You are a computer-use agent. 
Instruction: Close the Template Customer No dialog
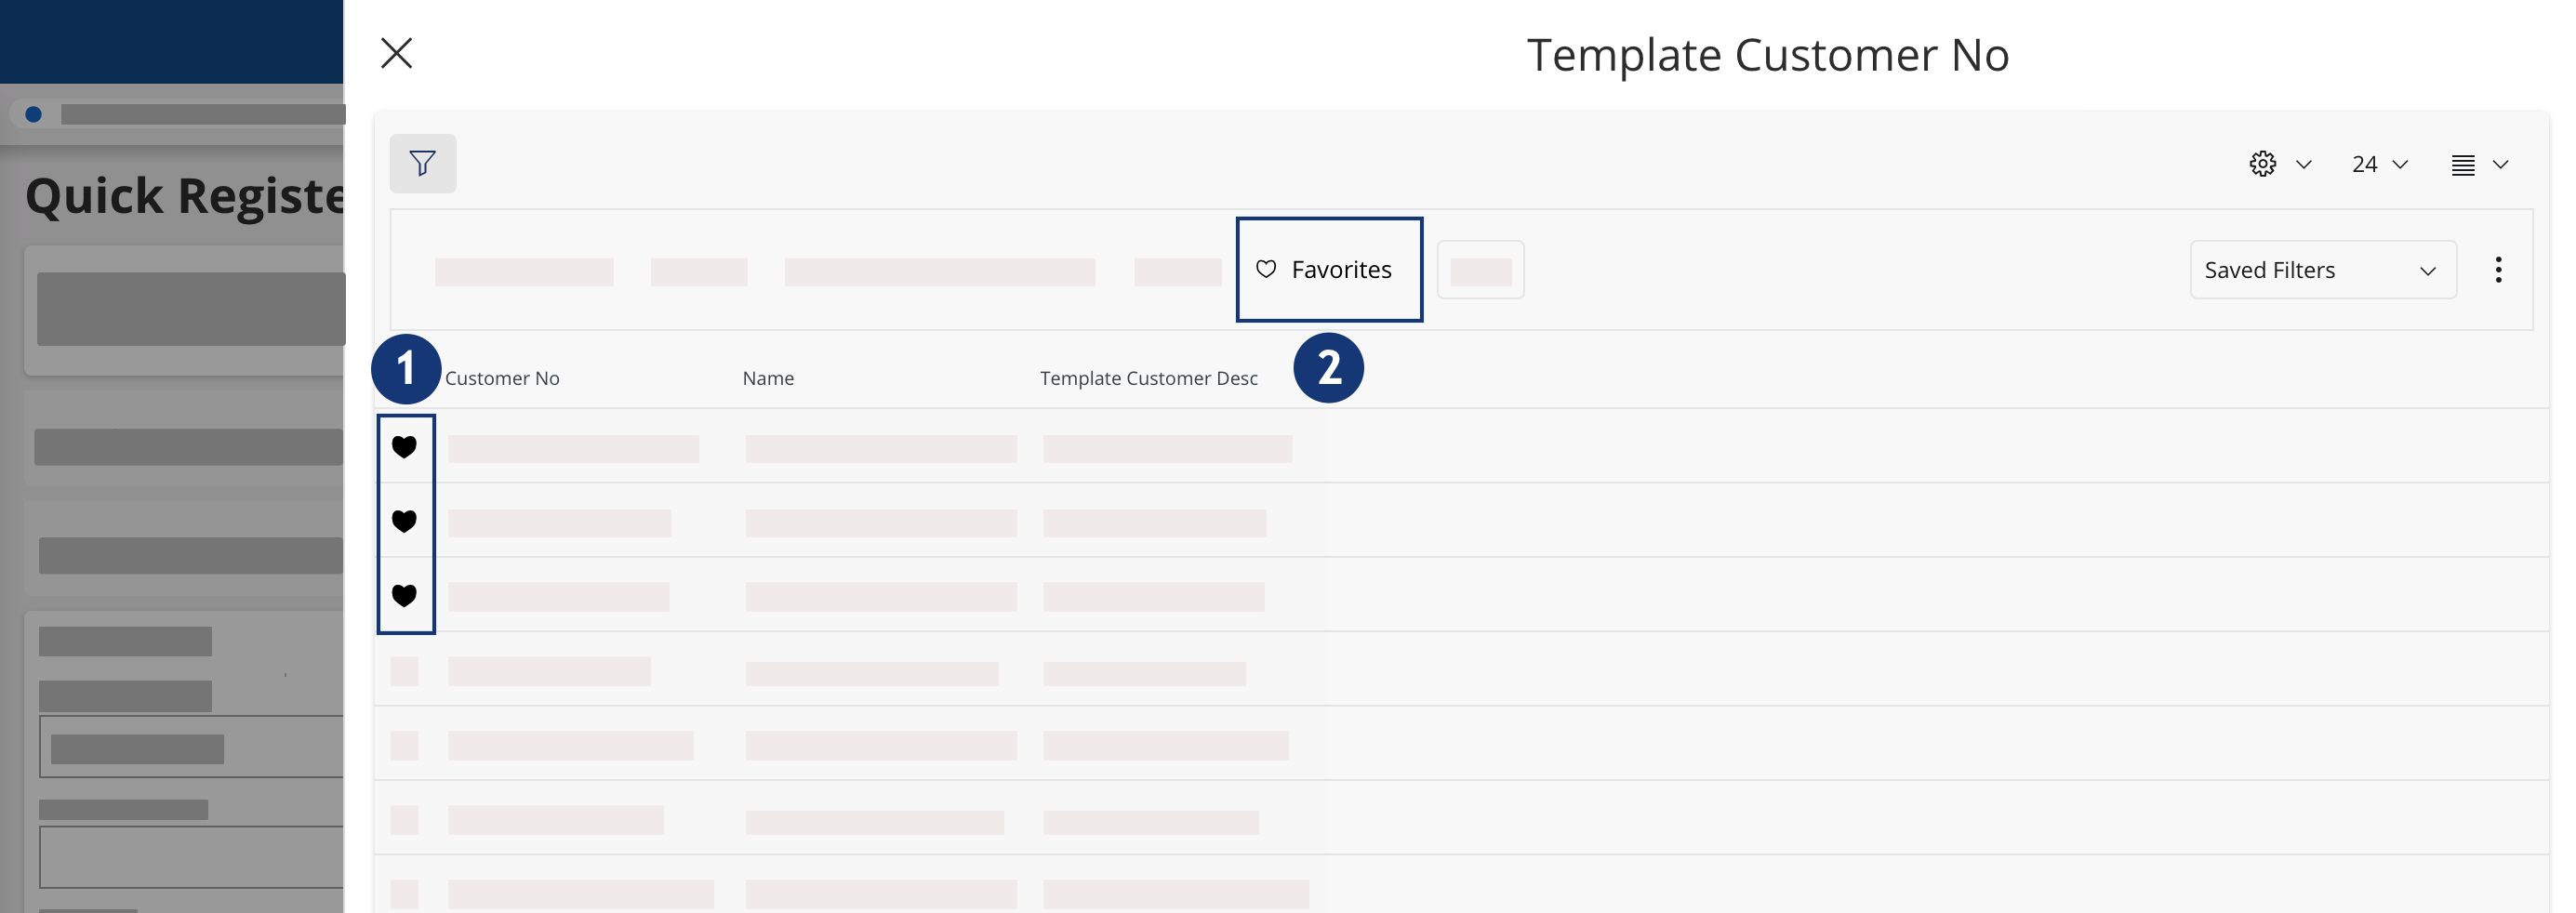397,53
